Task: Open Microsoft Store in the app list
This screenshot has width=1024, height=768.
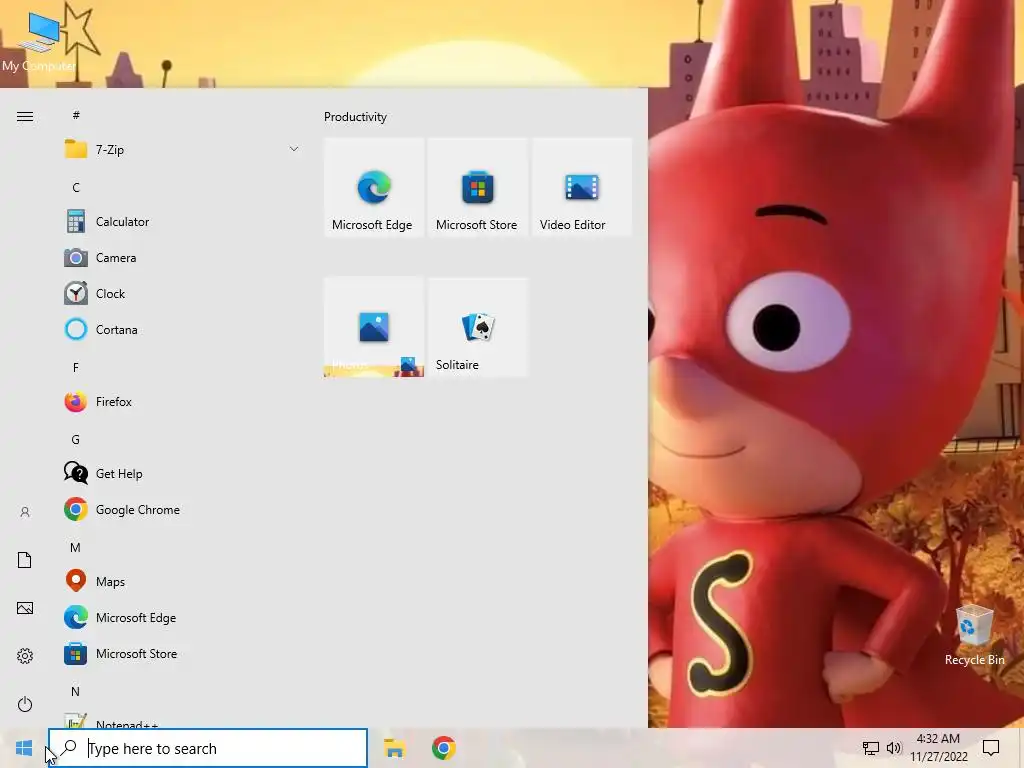Action: [182, 653]
